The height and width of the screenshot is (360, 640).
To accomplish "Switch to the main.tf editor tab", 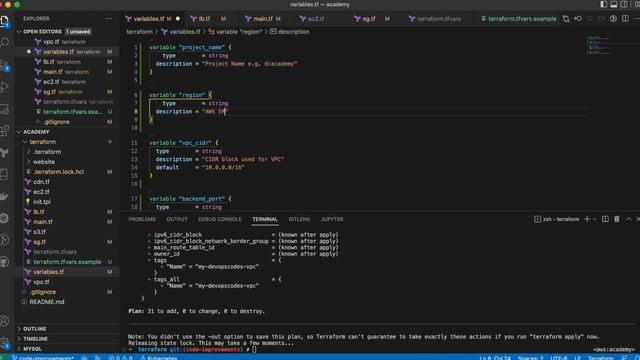I will pos(263,19).
